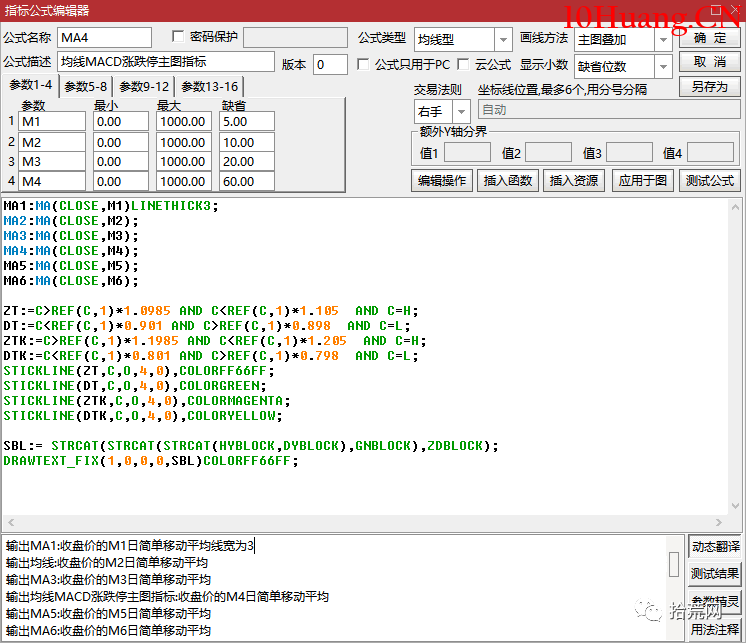Expand the 画线方法 dropdown arrow
This screenshot has height=643, width=746.
click(x=663, y=39)
